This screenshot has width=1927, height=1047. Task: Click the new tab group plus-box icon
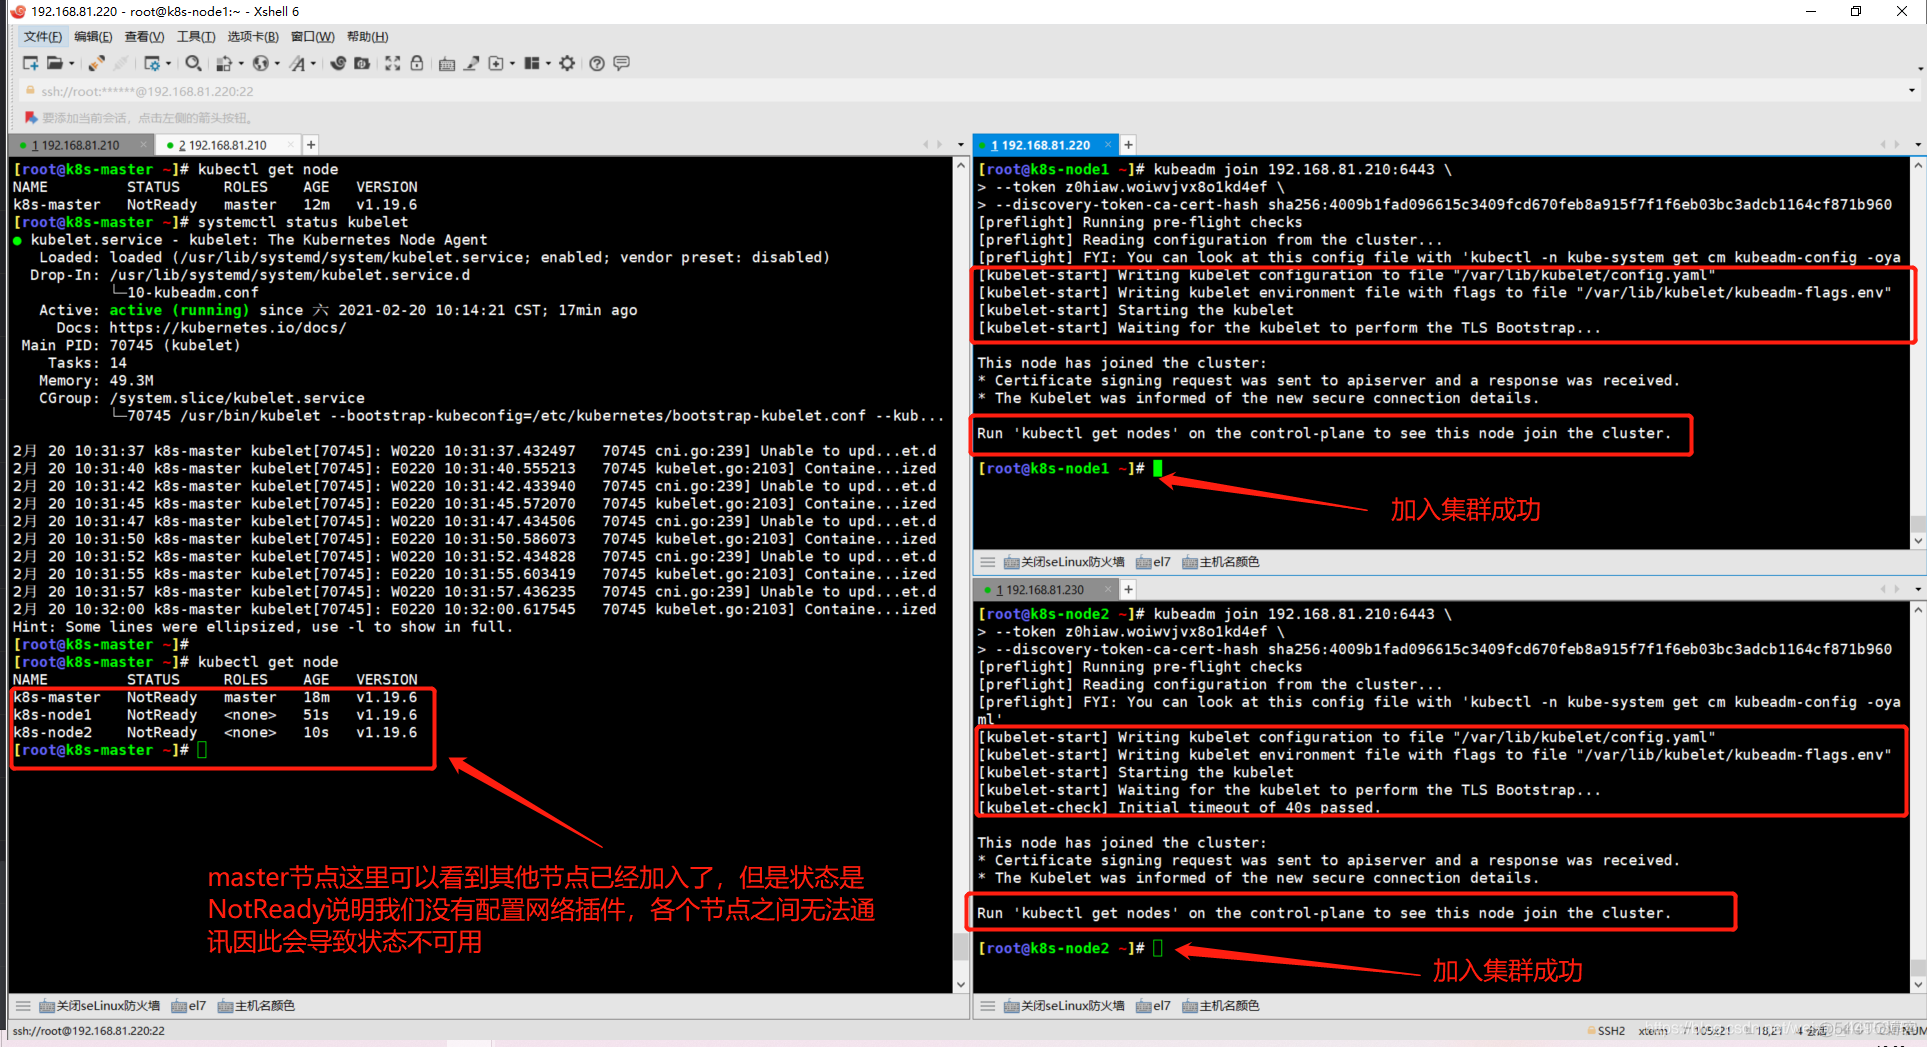(x=496, y=63)
